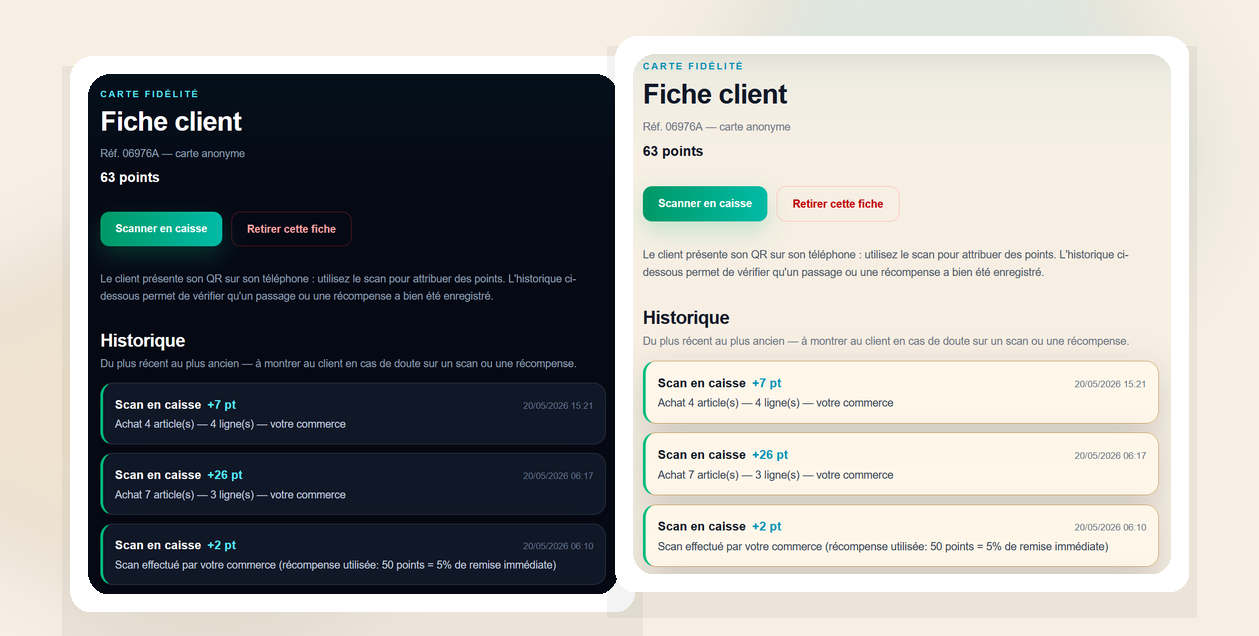Click Achat 4 article(s) line in dark card

pyautogui.click(x=230, y=424)
